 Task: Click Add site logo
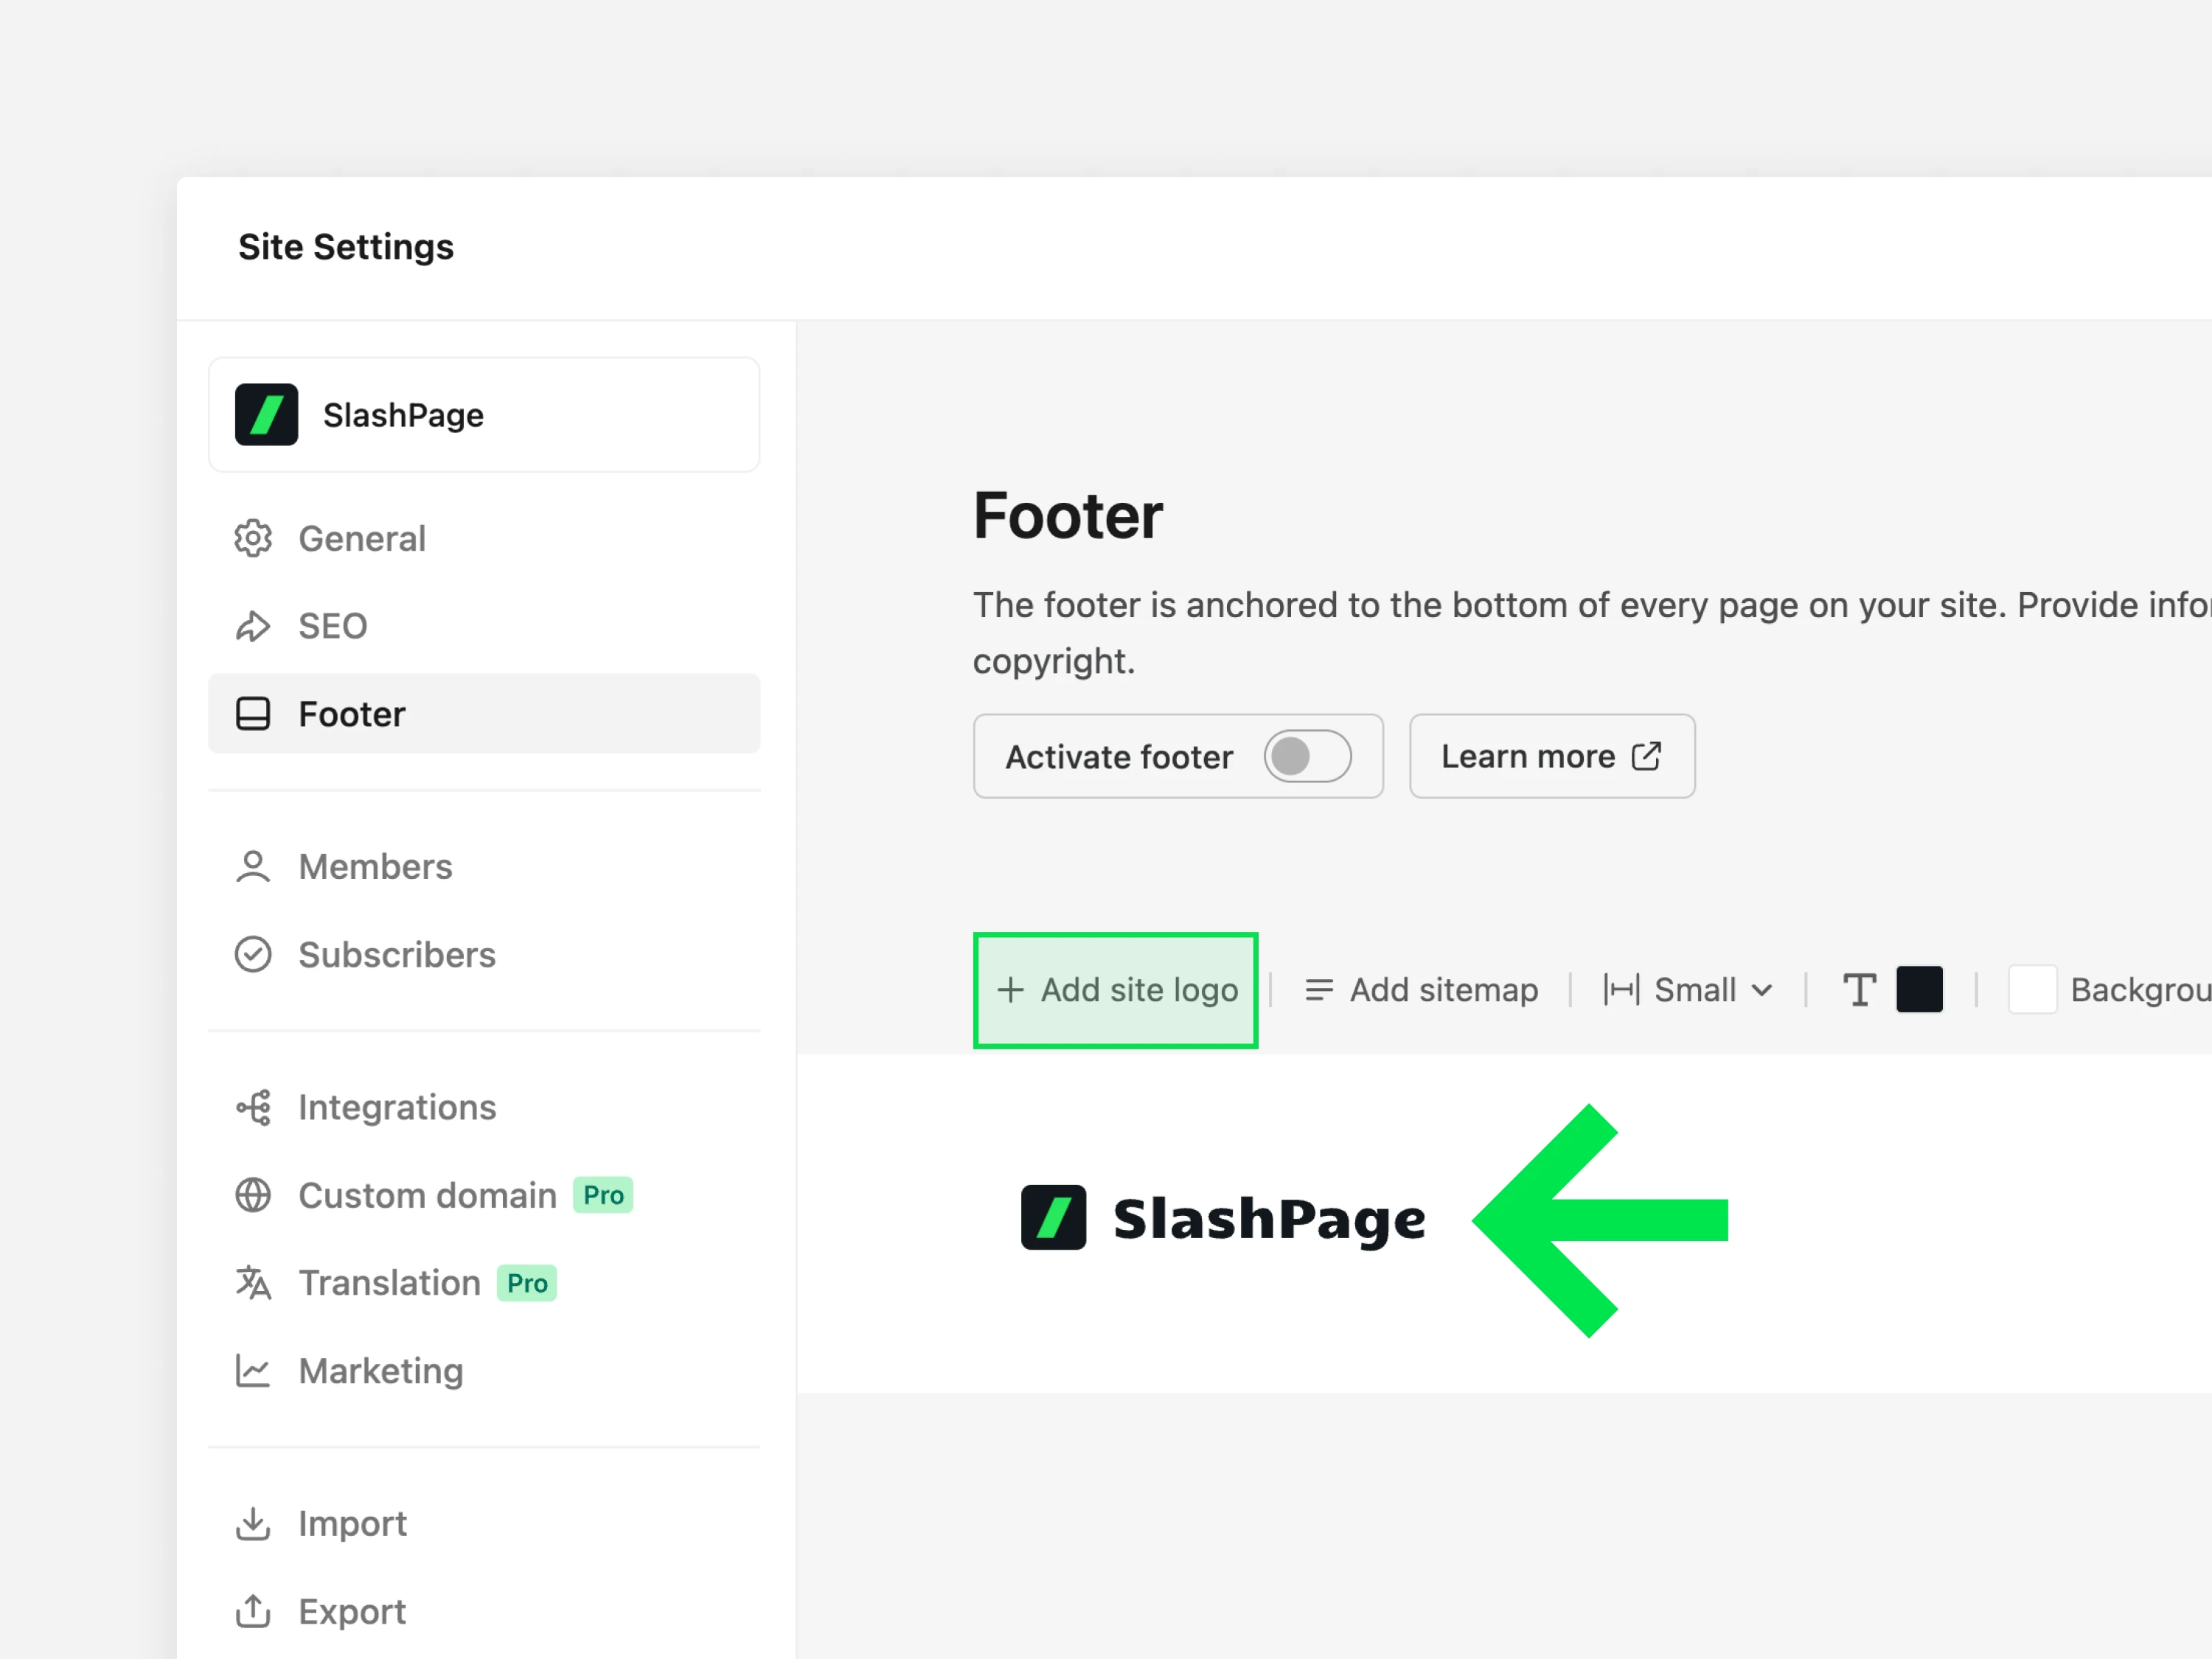1116,990
